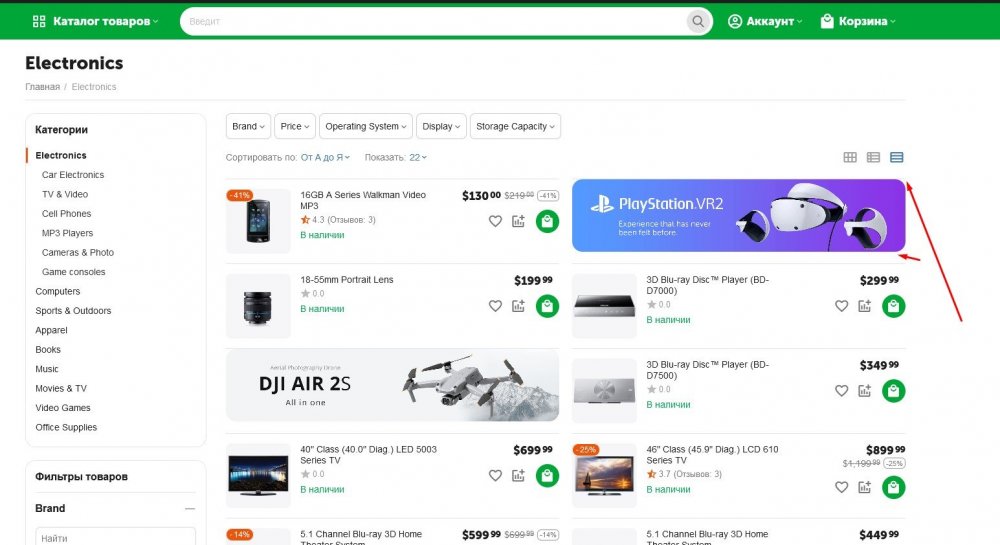Open '16GB A Series Walkman Video MP3' product
The height and width of the screenshot is (545, 1000).
tap(363, 200)
